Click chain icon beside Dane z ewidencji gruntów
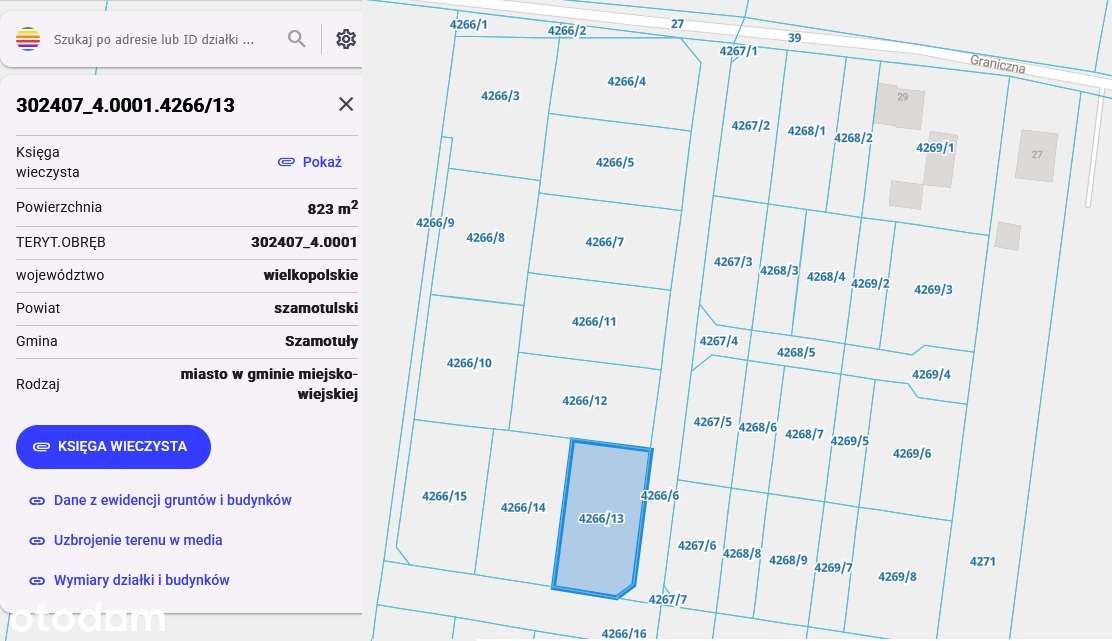 click(x=37, y=501)
